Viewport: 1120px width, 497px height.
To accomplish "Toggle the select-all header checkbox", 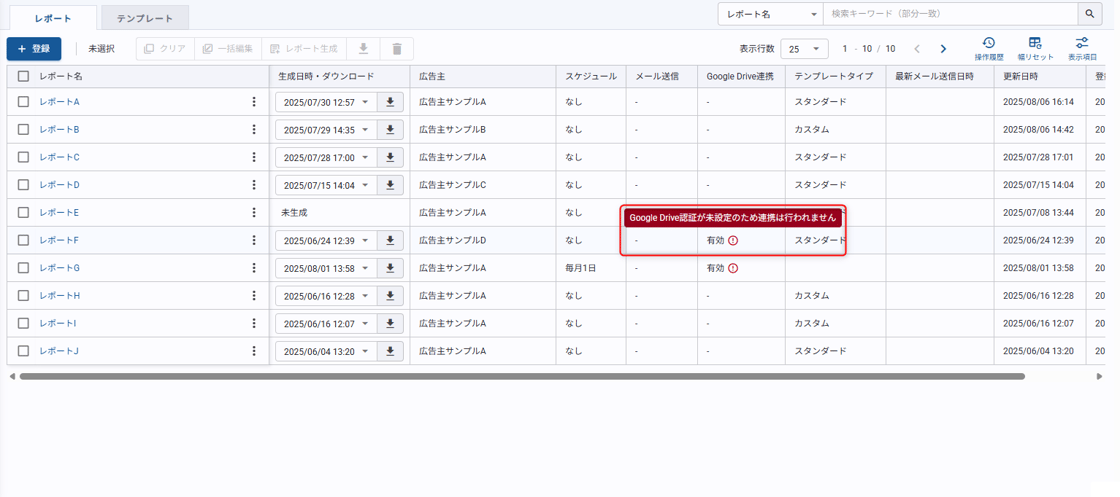I will [24, 76].
